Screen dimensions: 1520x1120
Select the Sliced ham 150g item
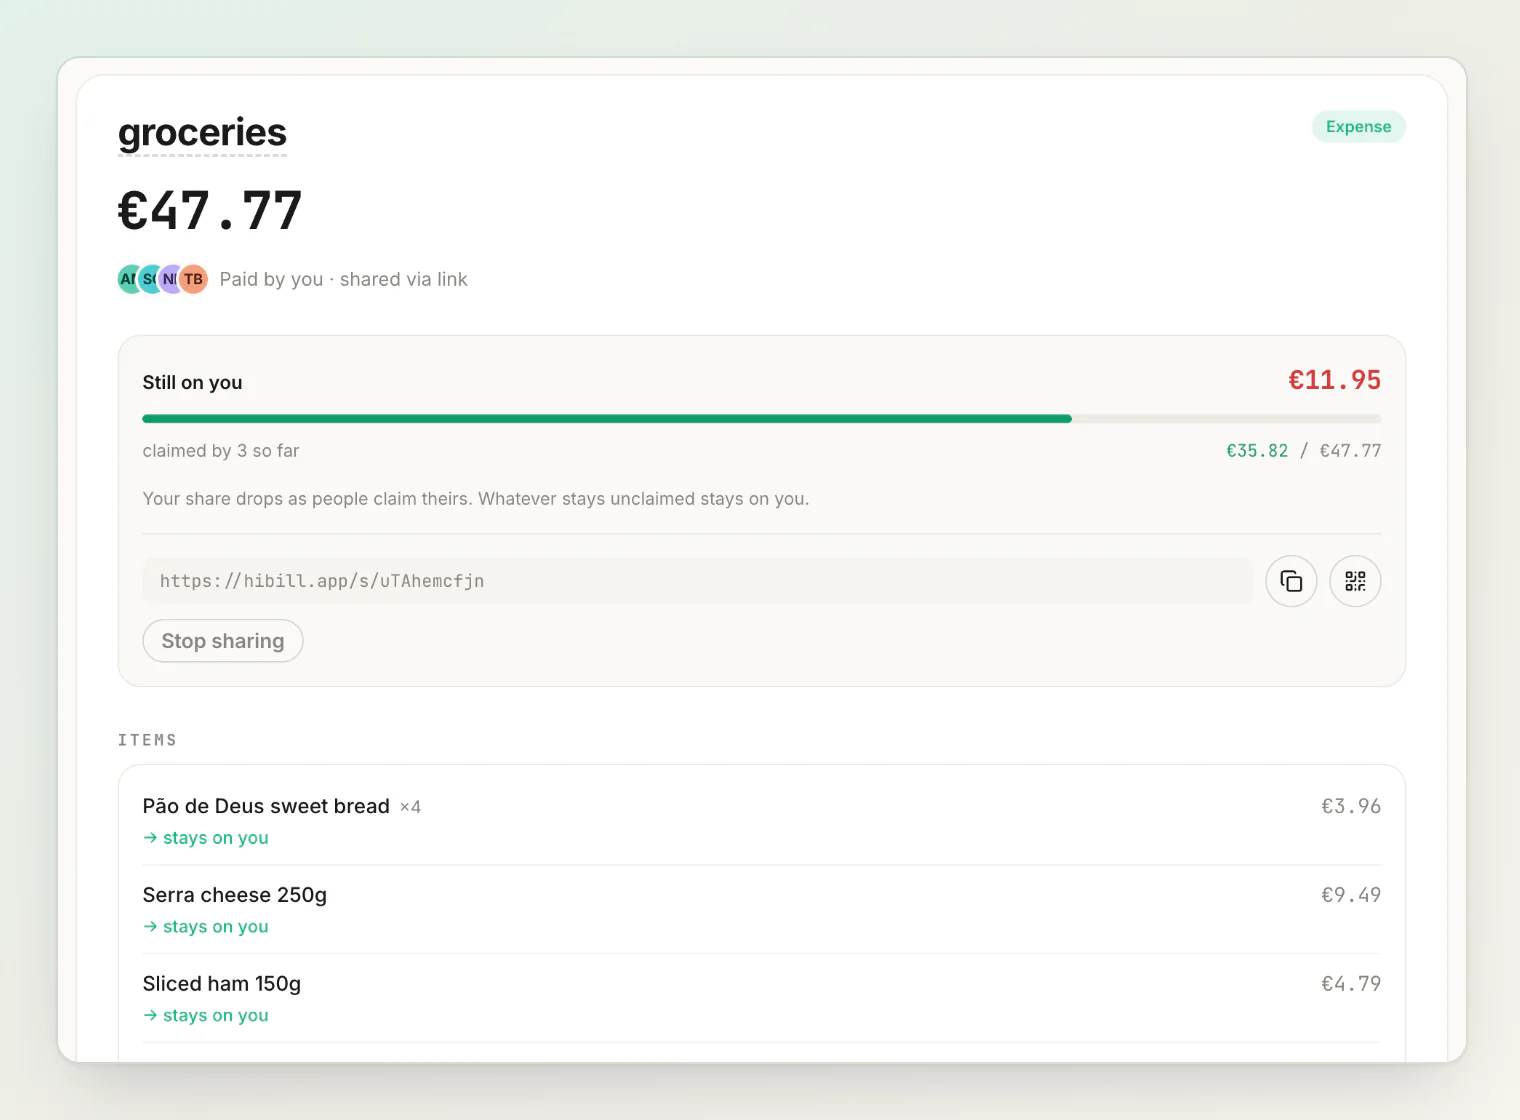tap(762, 999)
